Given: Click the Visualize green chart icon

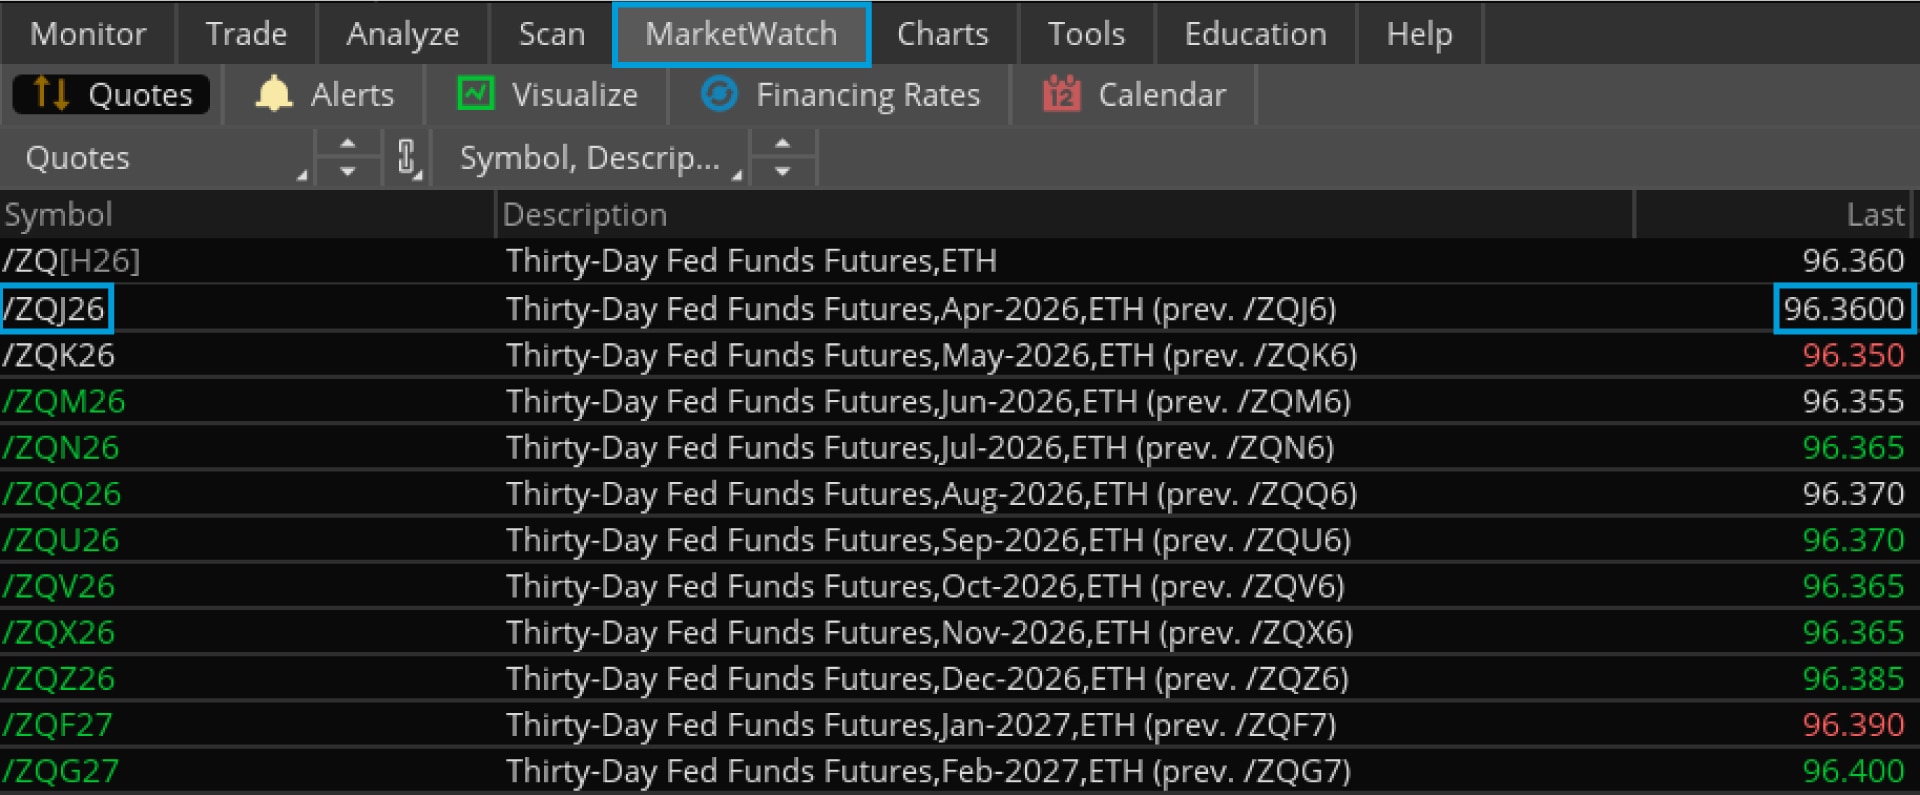Looking at the screenshot, I should click(476, 94).
